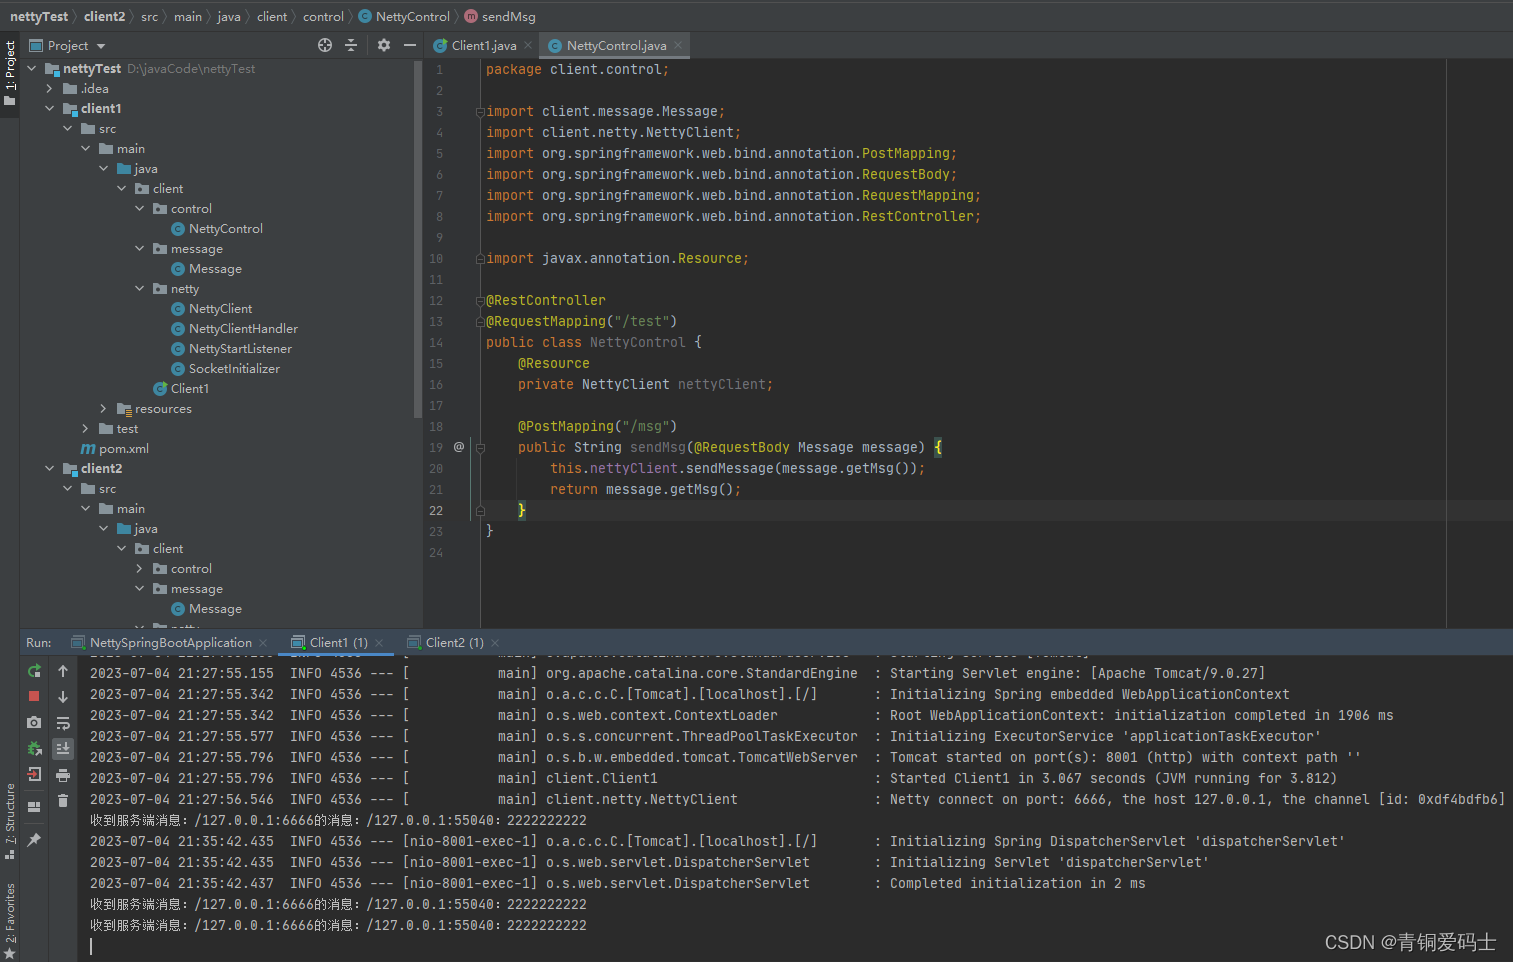Click the control breadcrumb item
This screenshot has width=1513, height=962.
tap(323, 16)
